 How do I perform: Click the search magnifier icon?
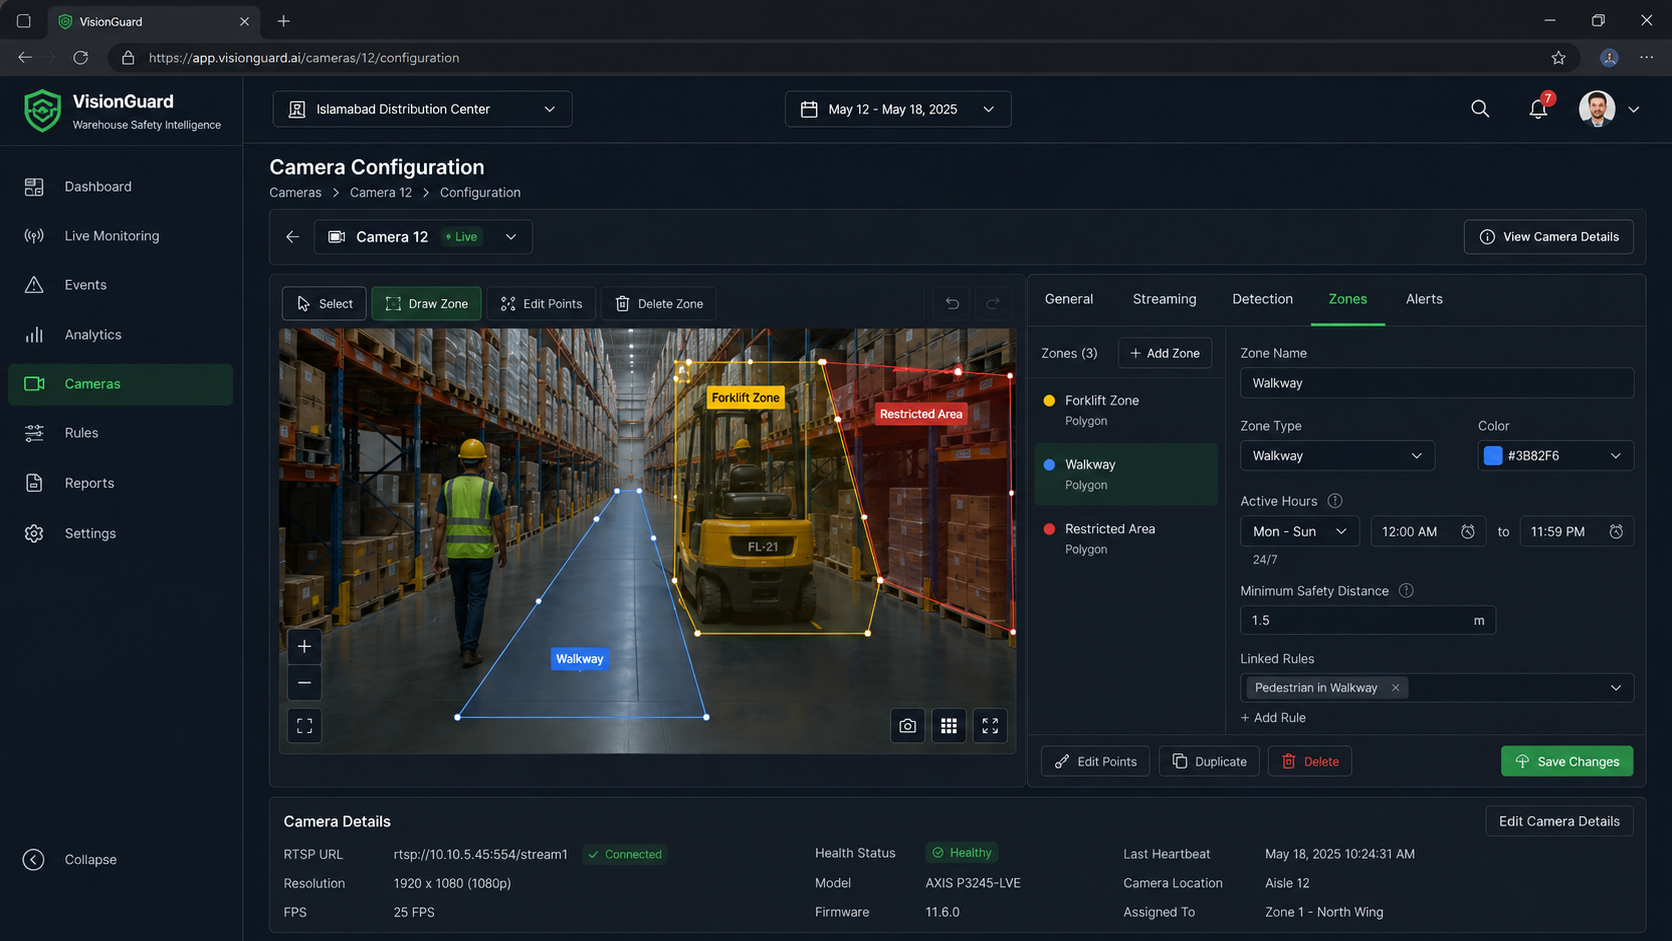click(x=1480, y=109)
